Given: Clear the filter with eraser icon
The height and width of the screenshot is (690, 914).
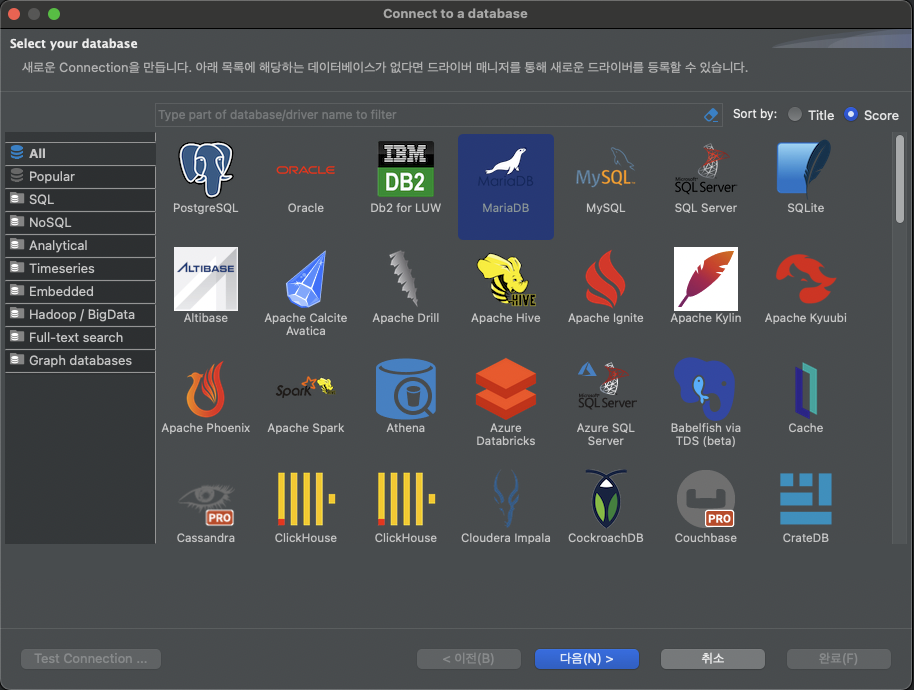Looking at the screenshot, I should click(711, 115).
